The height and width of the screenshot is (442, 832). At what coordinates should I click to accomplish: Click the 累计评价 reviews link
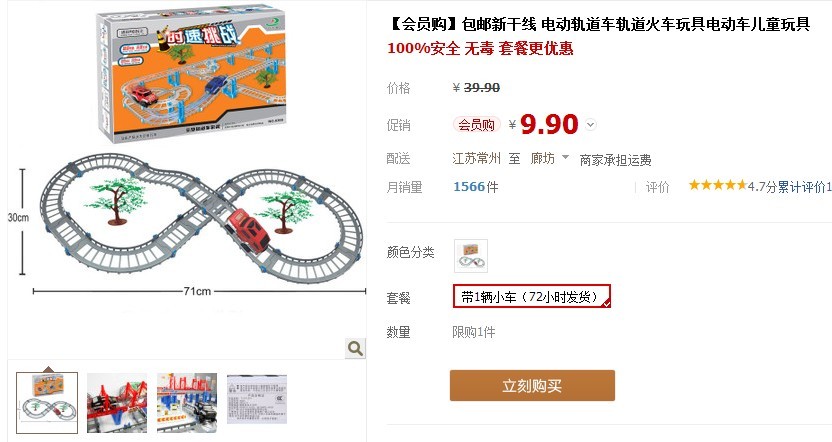(x=801, y=187)
